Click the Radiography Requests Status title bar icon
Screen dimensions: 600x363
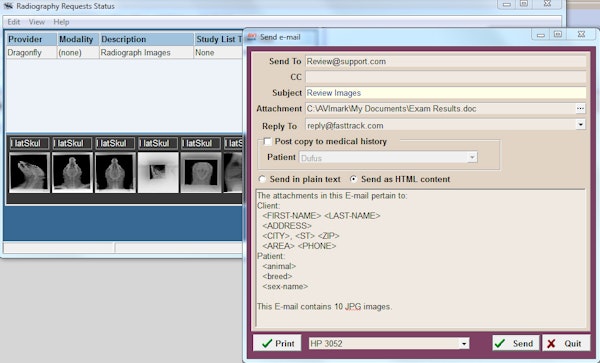pos(8,6)
